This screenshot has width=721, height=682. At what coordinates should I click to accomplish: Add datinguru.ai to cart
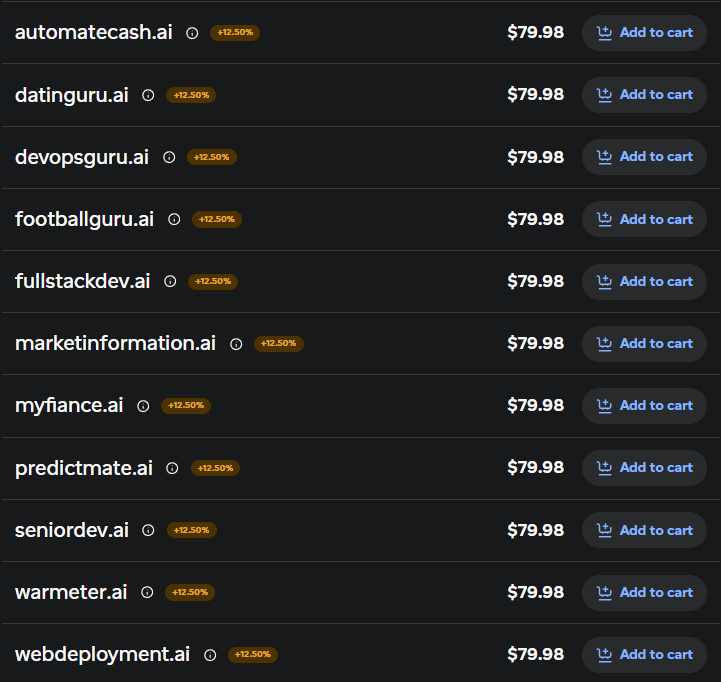point(644,95)
